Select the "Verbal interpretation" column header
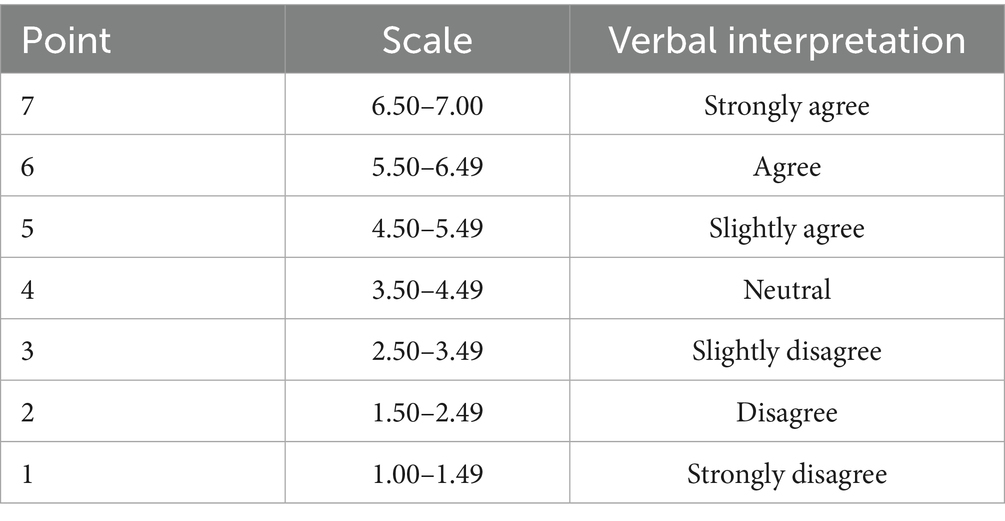 (787, 41)
